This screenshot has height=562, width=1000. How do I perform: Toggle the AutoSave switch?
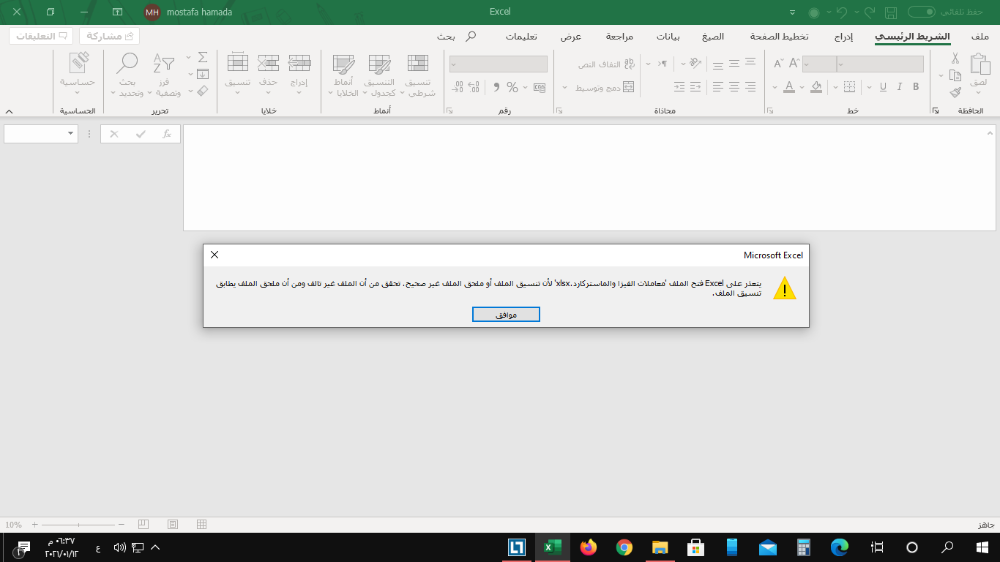point(922,12)
